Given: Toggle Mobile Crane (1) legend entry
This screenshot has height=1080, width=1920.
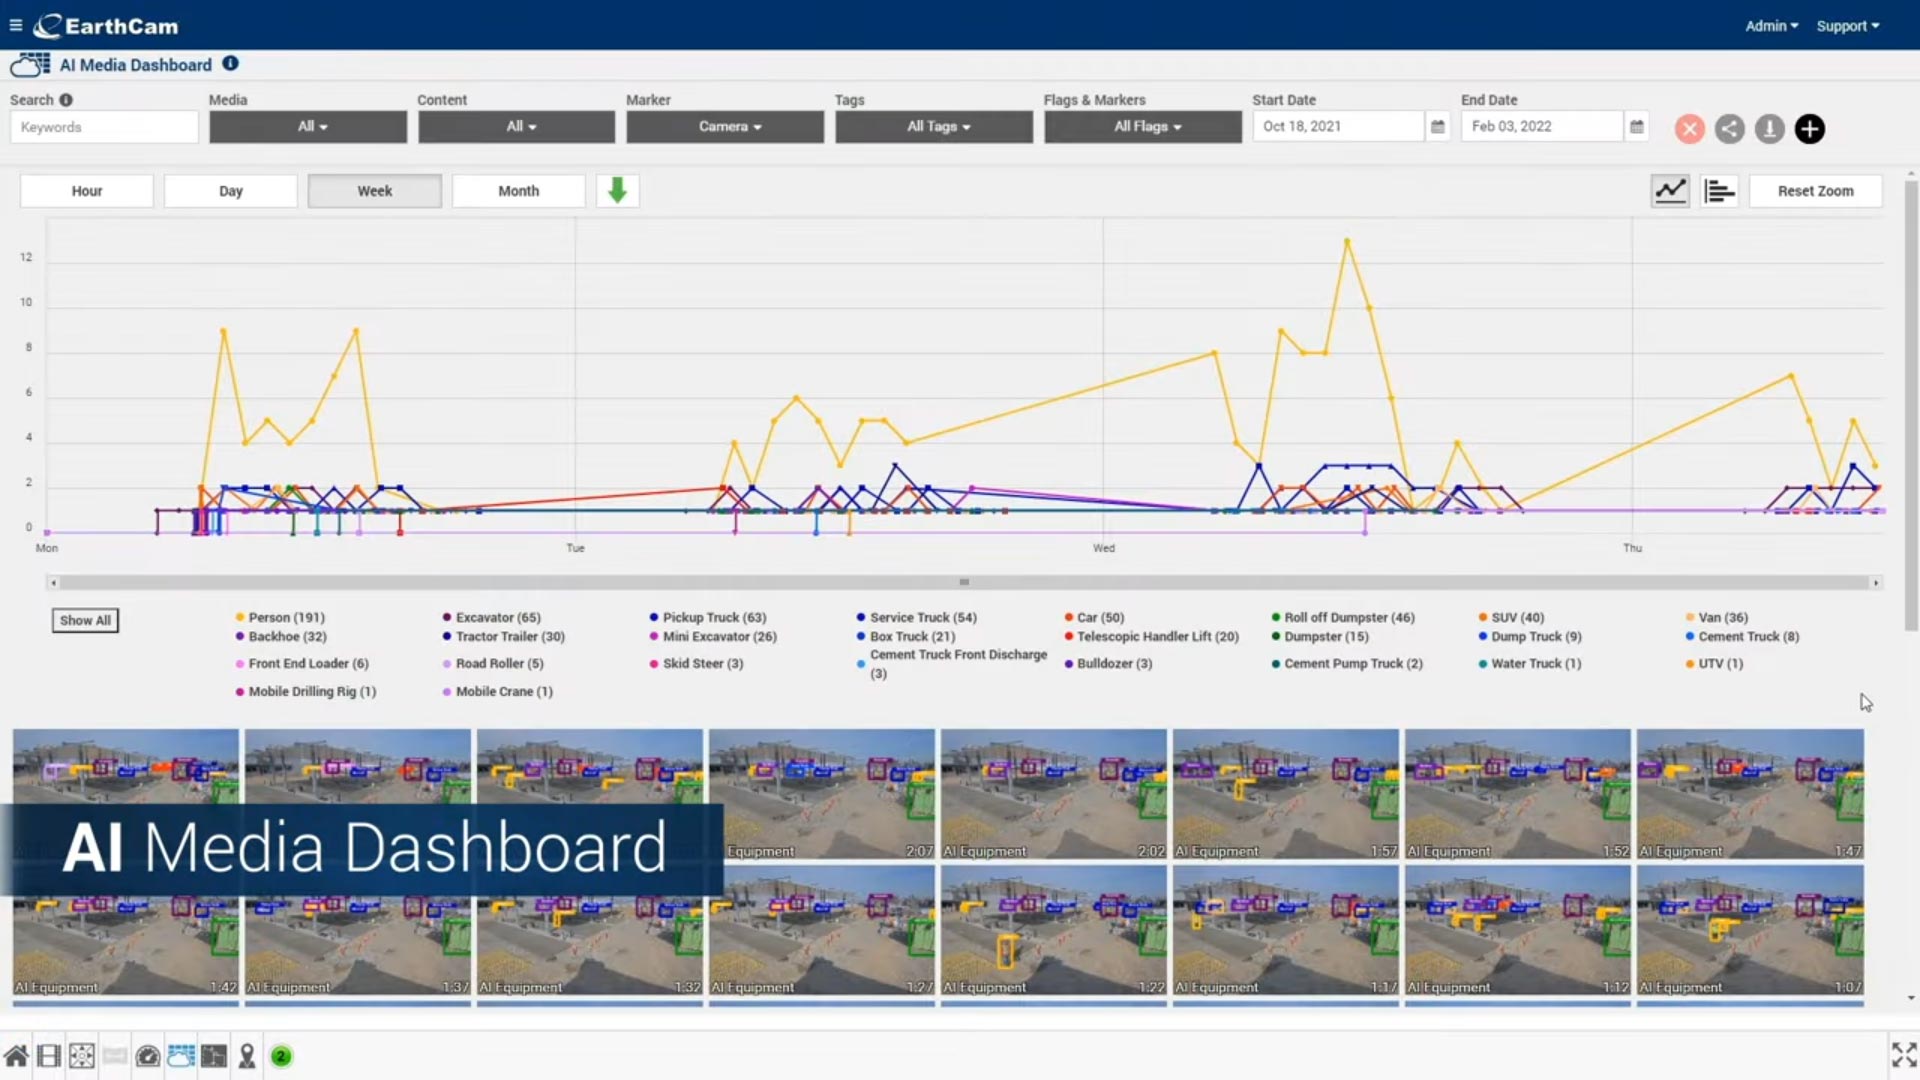Looking at the screenshot, I should click(x=497, y=692).
